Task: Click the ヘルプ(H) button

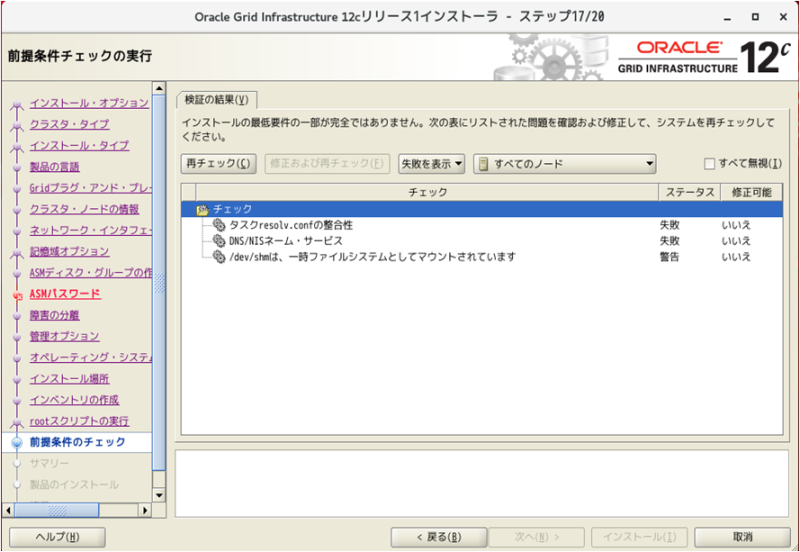Action: click(x=57, y=537)
